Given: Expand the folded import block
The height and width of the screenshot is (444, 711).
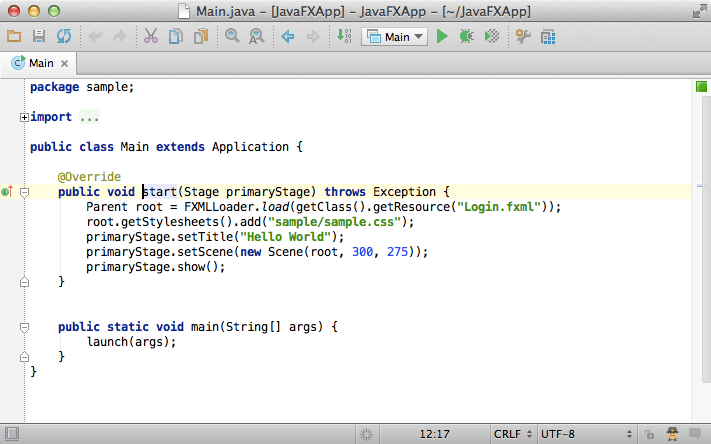Looking at the screenshot, I should click(x=24, y=117).
